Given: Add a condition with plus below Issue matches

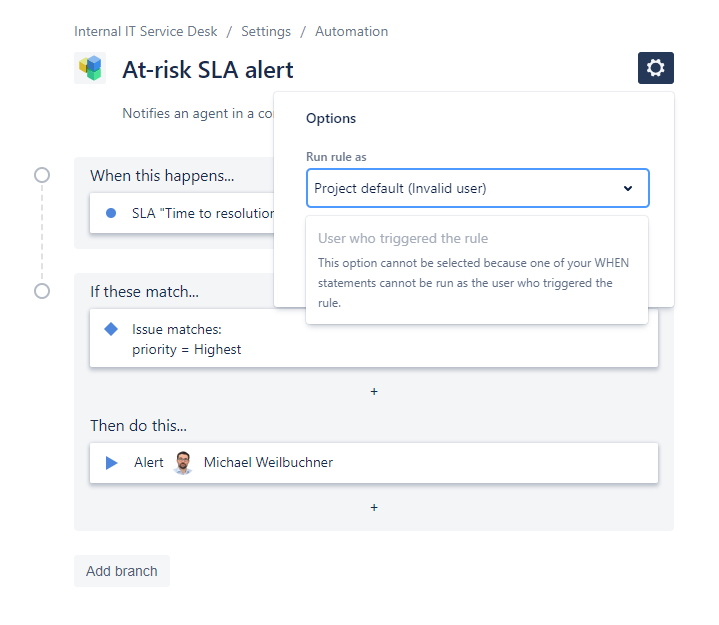Looking at the screenshot, I should (374, 392).
